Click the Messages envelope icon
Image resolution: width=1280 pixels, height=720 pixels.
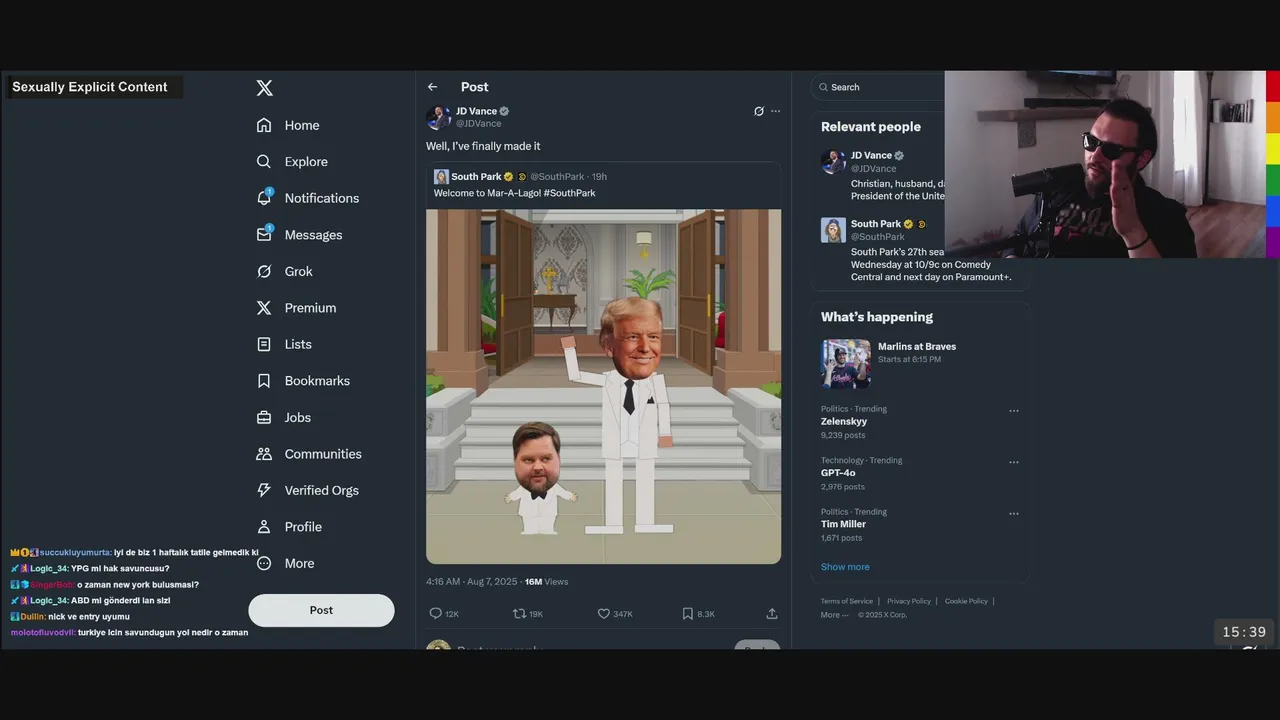click(x=264, y=235)
